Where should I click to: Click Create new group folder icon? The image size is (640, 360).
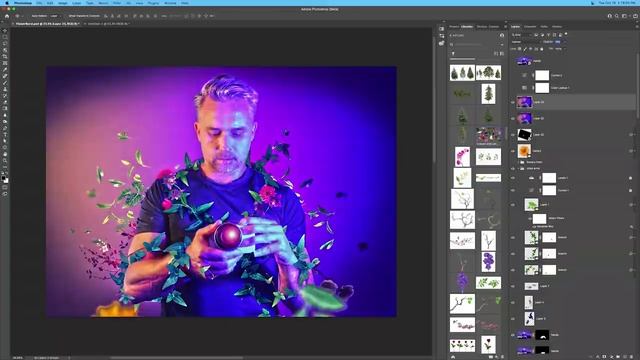(x=618, y=357)
